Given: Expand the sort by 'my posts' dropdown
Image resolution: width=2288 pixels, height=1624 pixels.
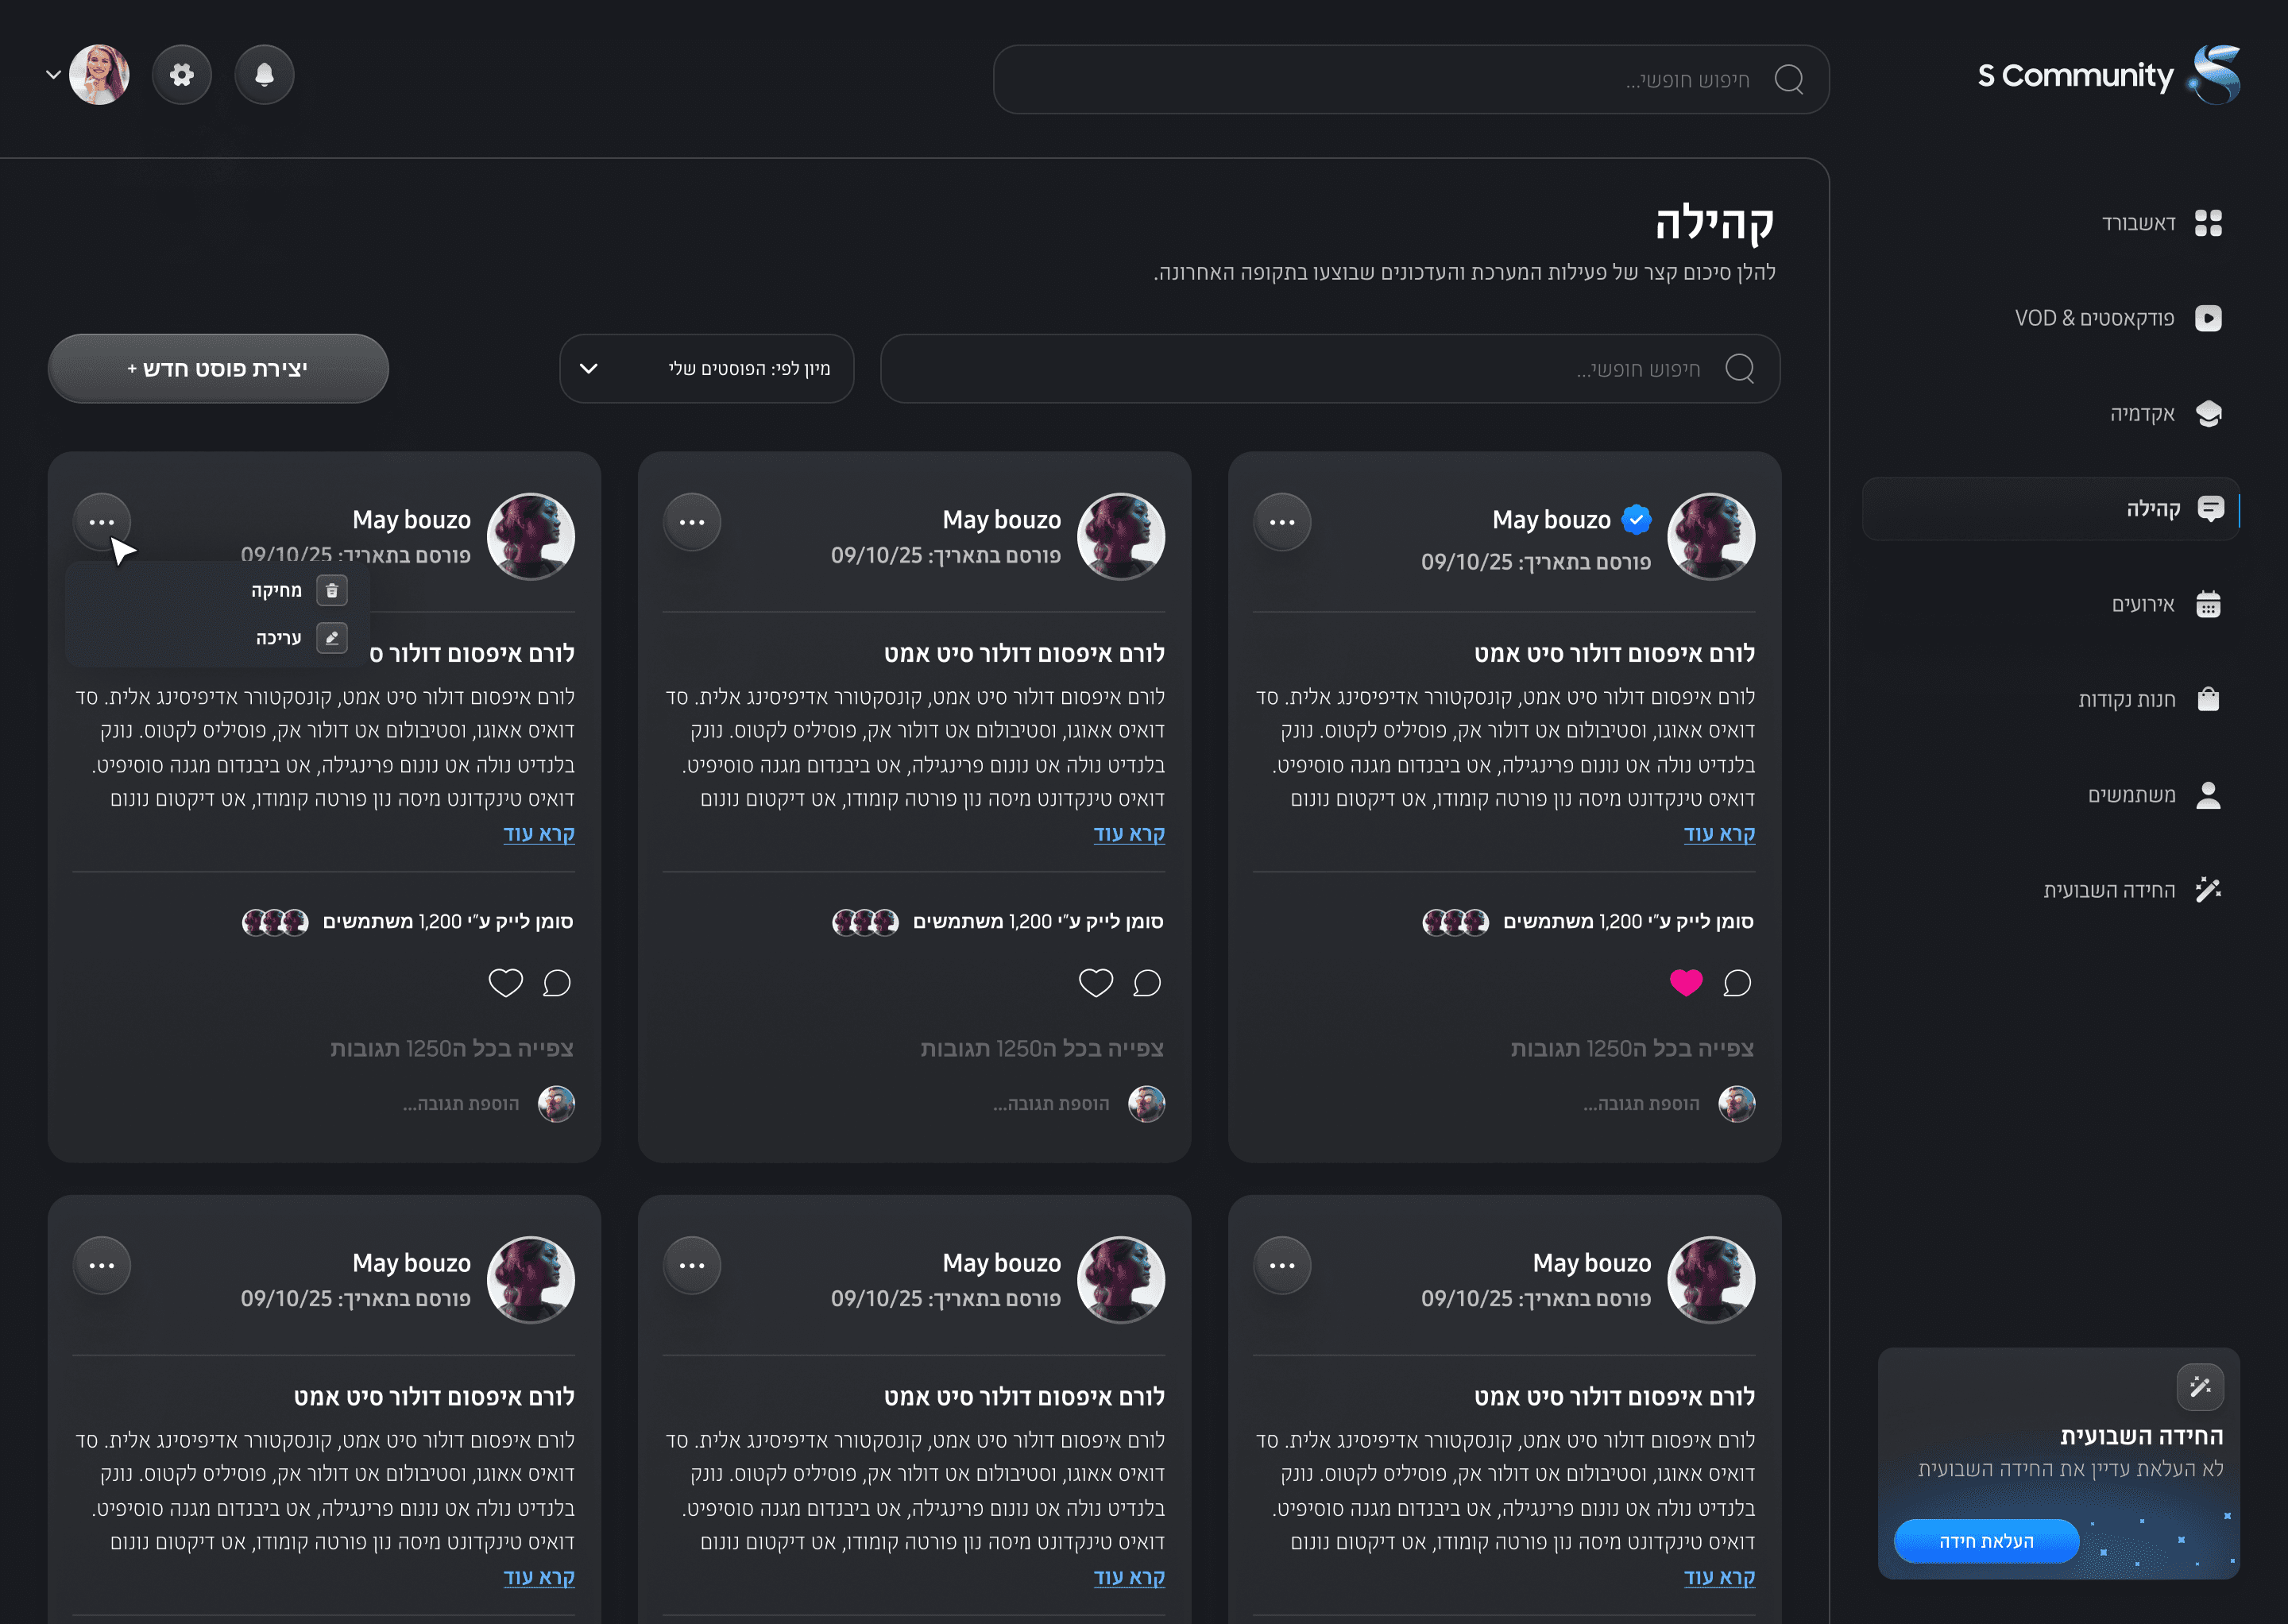Looking at the screenshot, I should [706, 369].
